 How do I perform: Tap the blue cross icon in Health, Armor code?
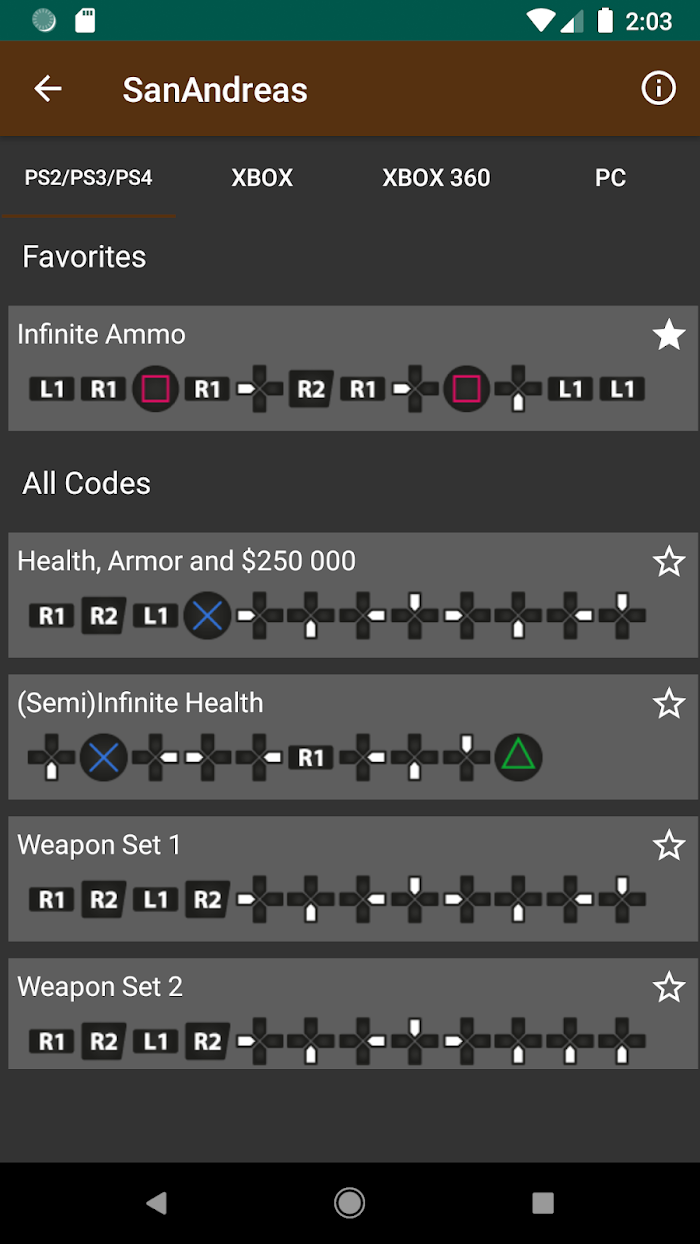(207, 616)
